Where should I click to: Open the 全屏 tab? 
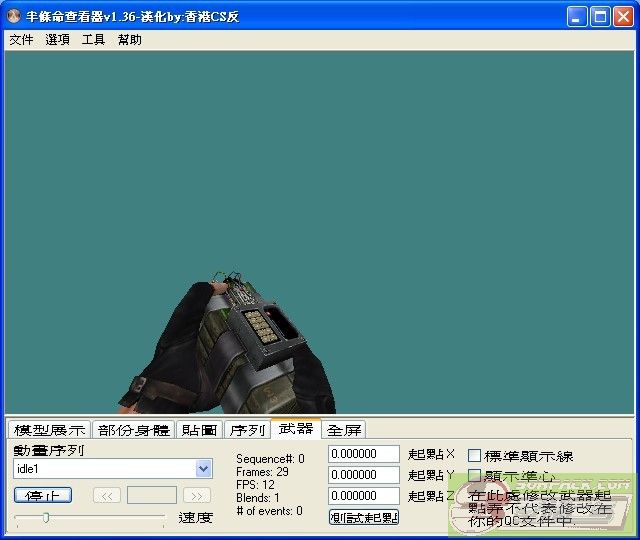click(x=344, y=430)
